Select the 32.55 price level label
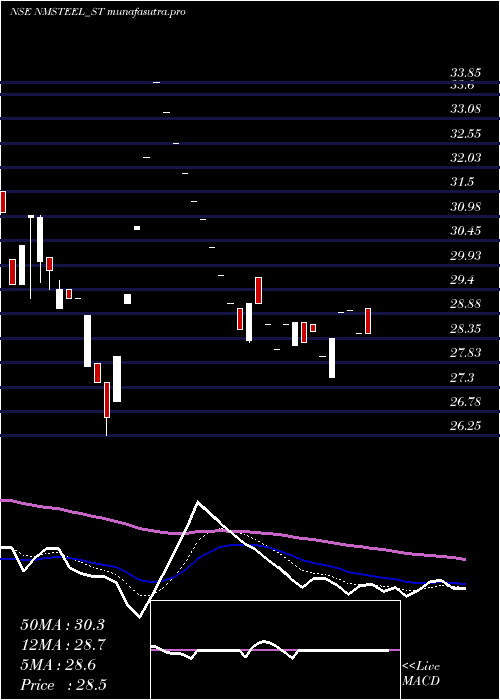 pyautogui.click(x=465, y=133)
